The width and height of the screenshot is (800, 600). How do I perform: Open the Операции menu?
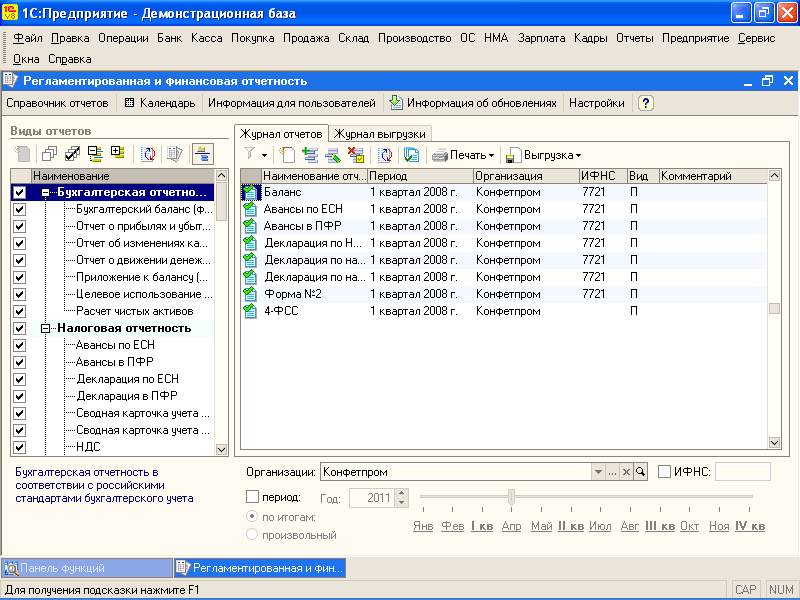coord(123,38)
